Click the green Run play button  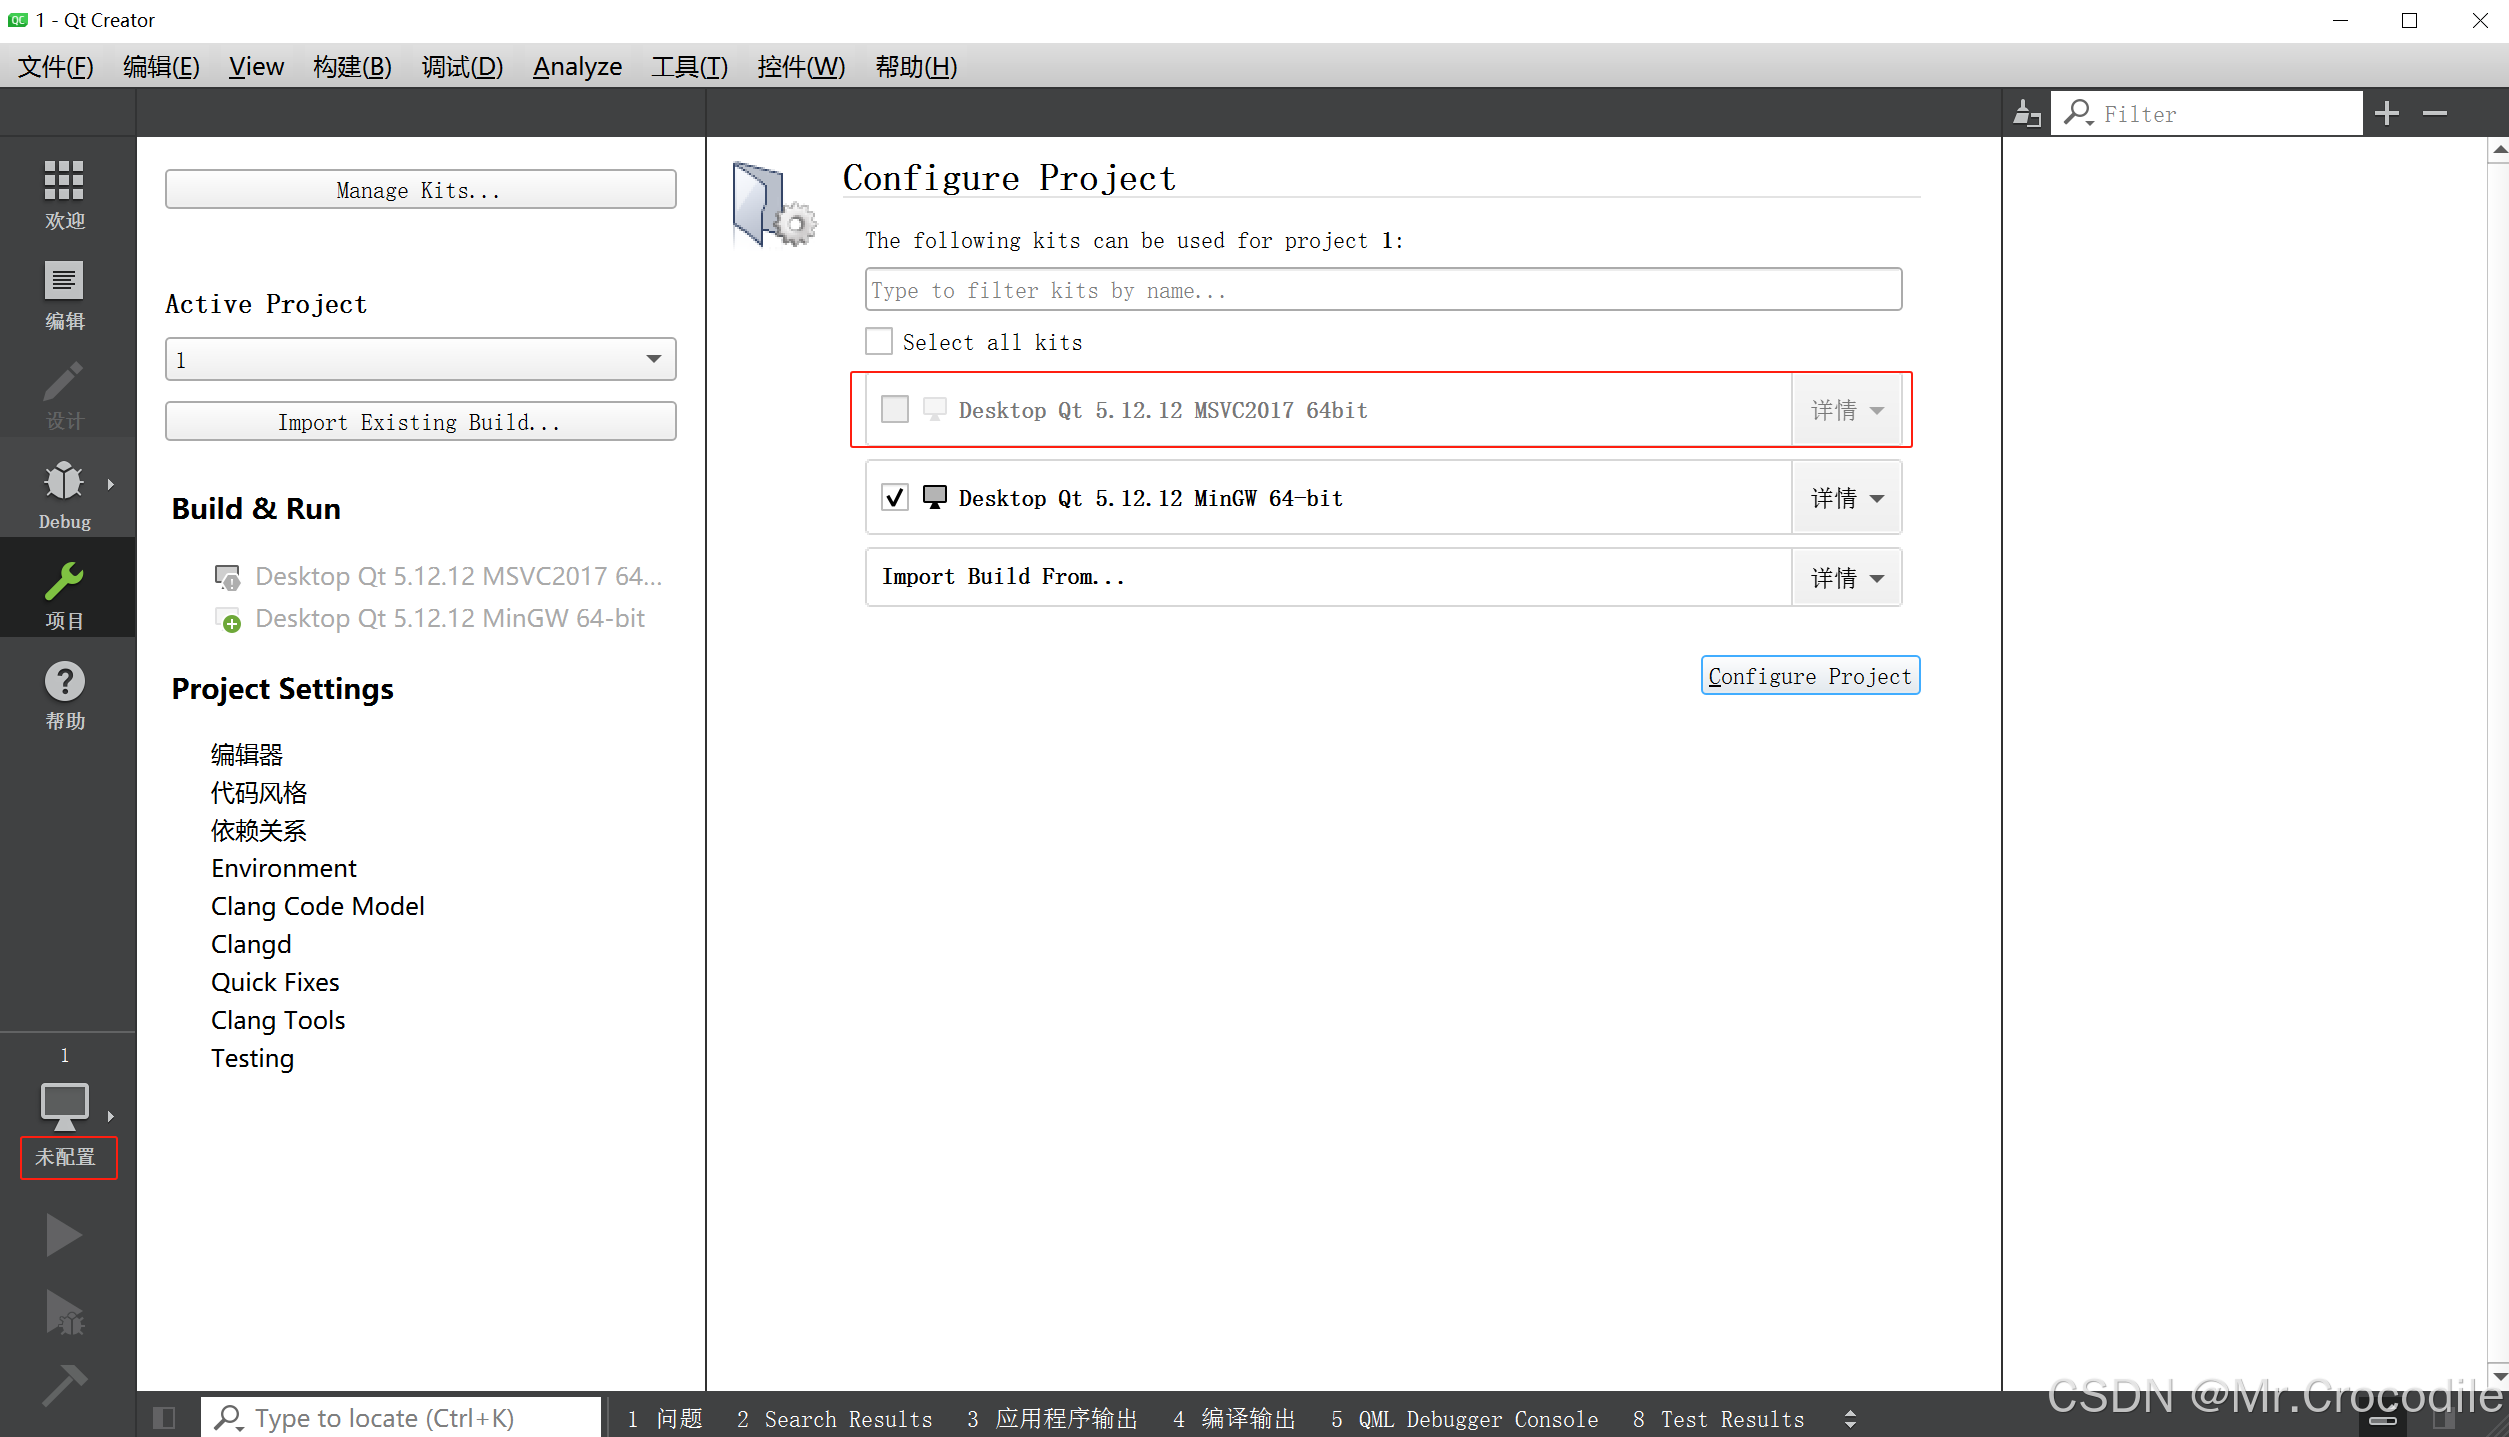pos(64,1235)
